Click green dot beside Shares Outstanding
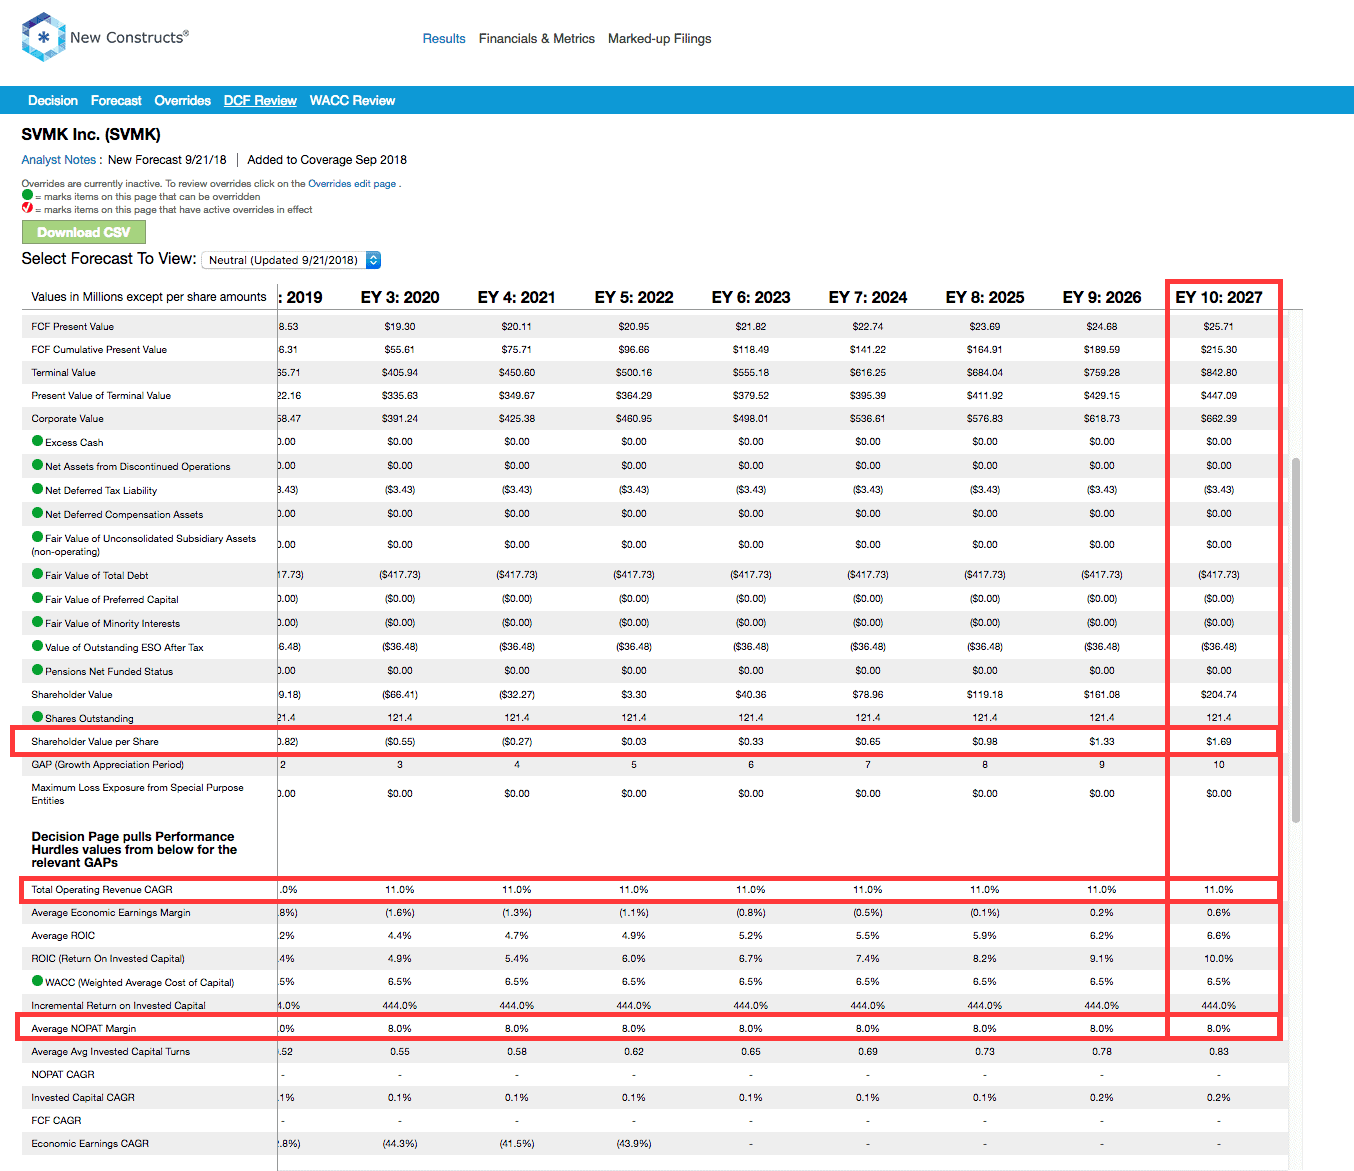1354x1171 pixels. [37, 717]
